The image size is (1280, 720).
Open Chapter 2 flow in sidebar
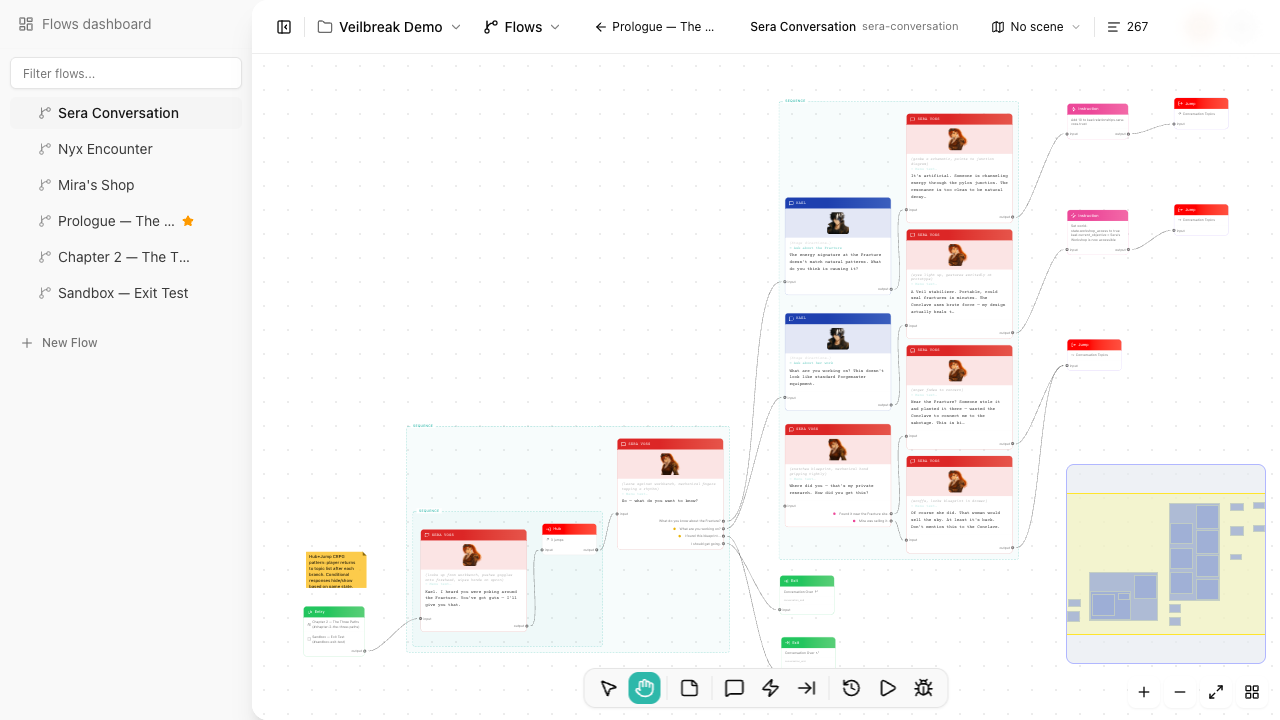(x=126, y=257)
